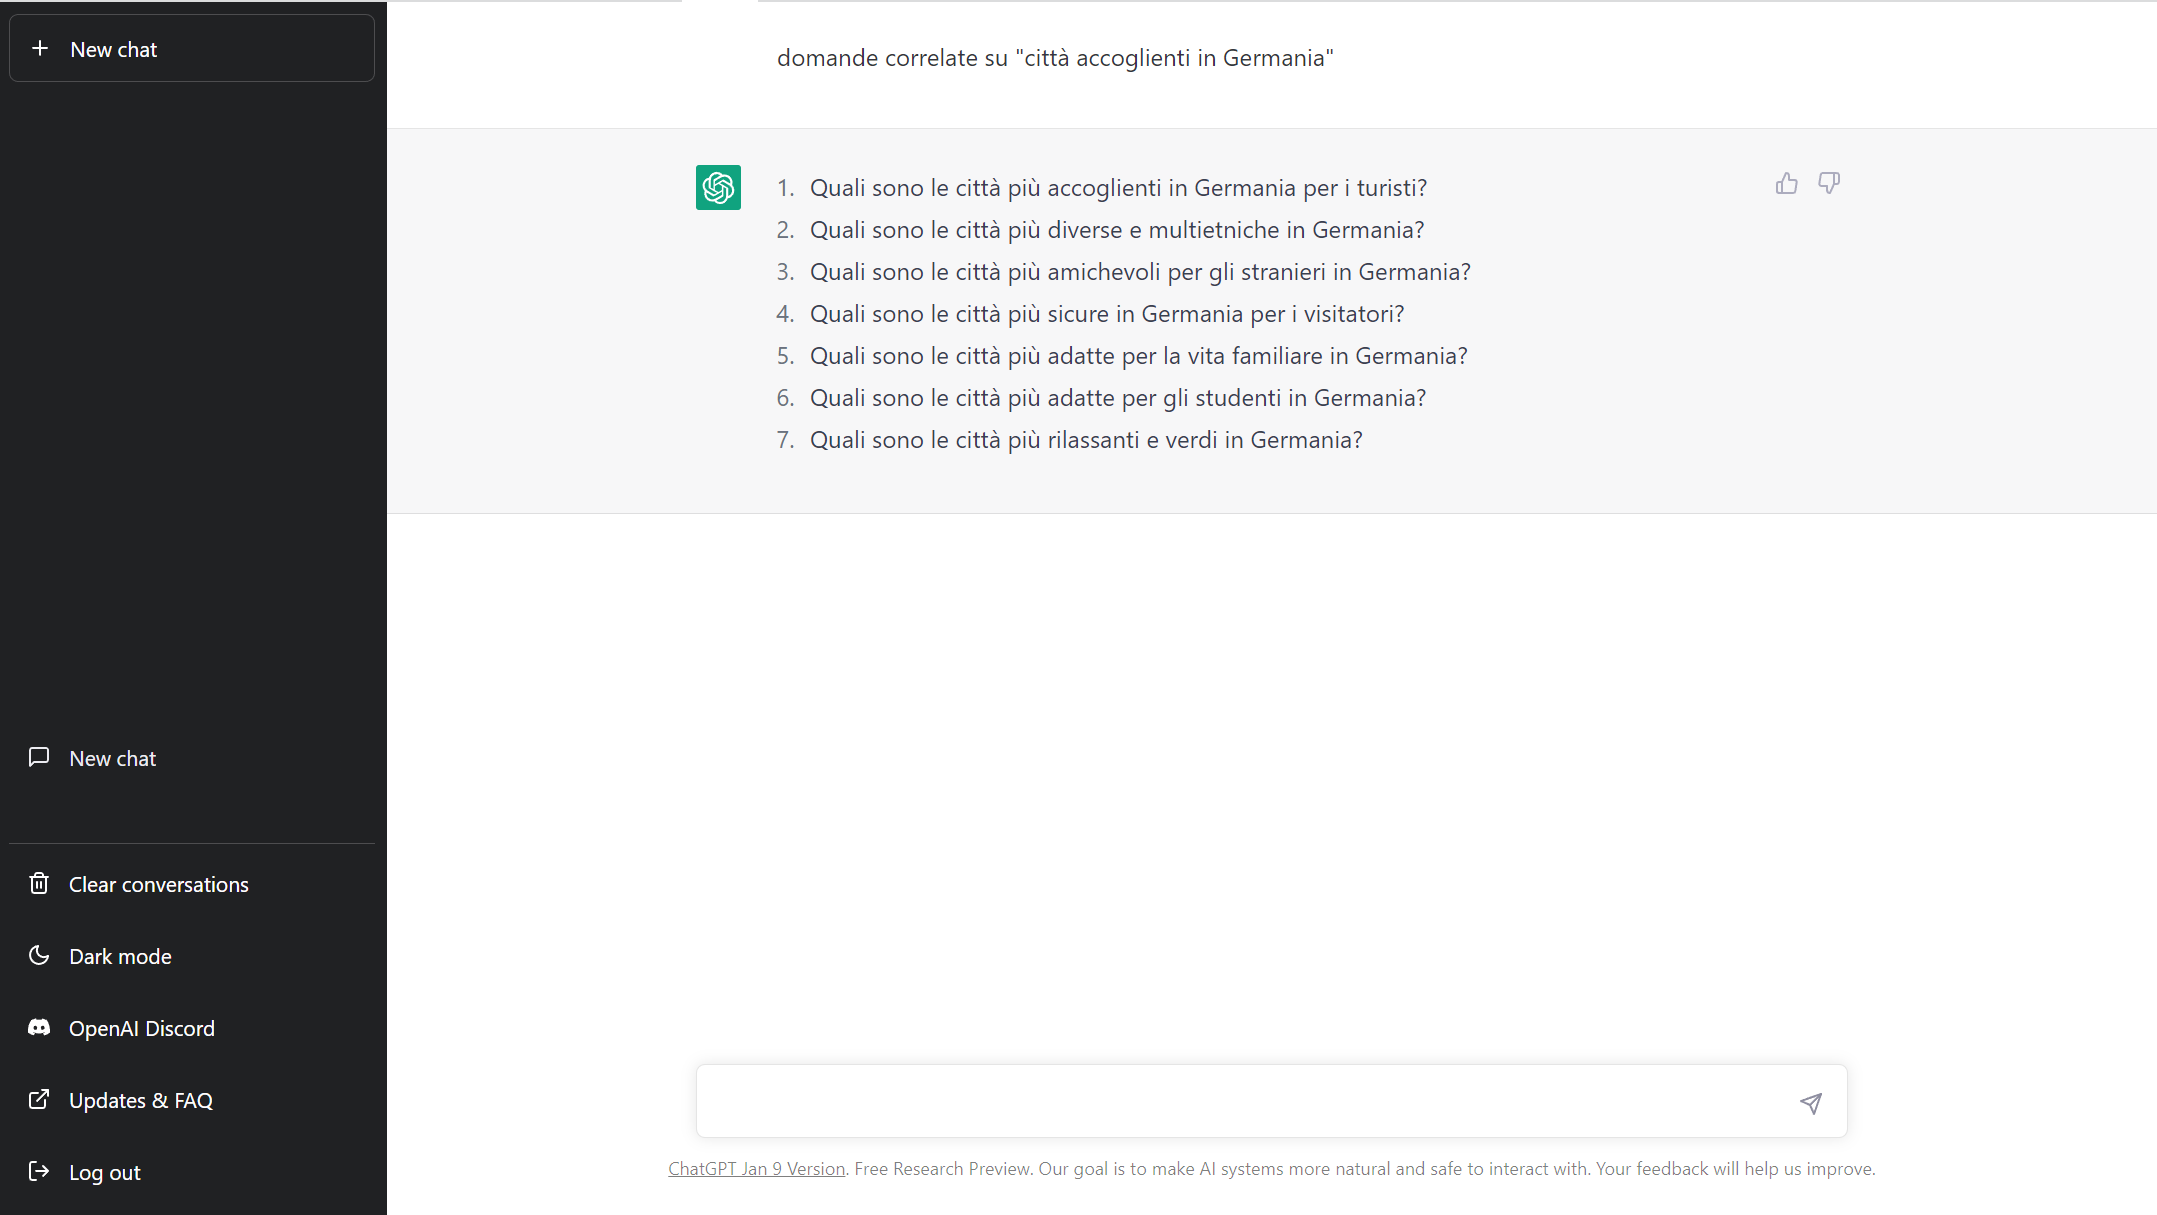Open the ChatGPT Jan 9 Version link
This screenshot has width=2157, height=1215.
[x=756, y=1168]
